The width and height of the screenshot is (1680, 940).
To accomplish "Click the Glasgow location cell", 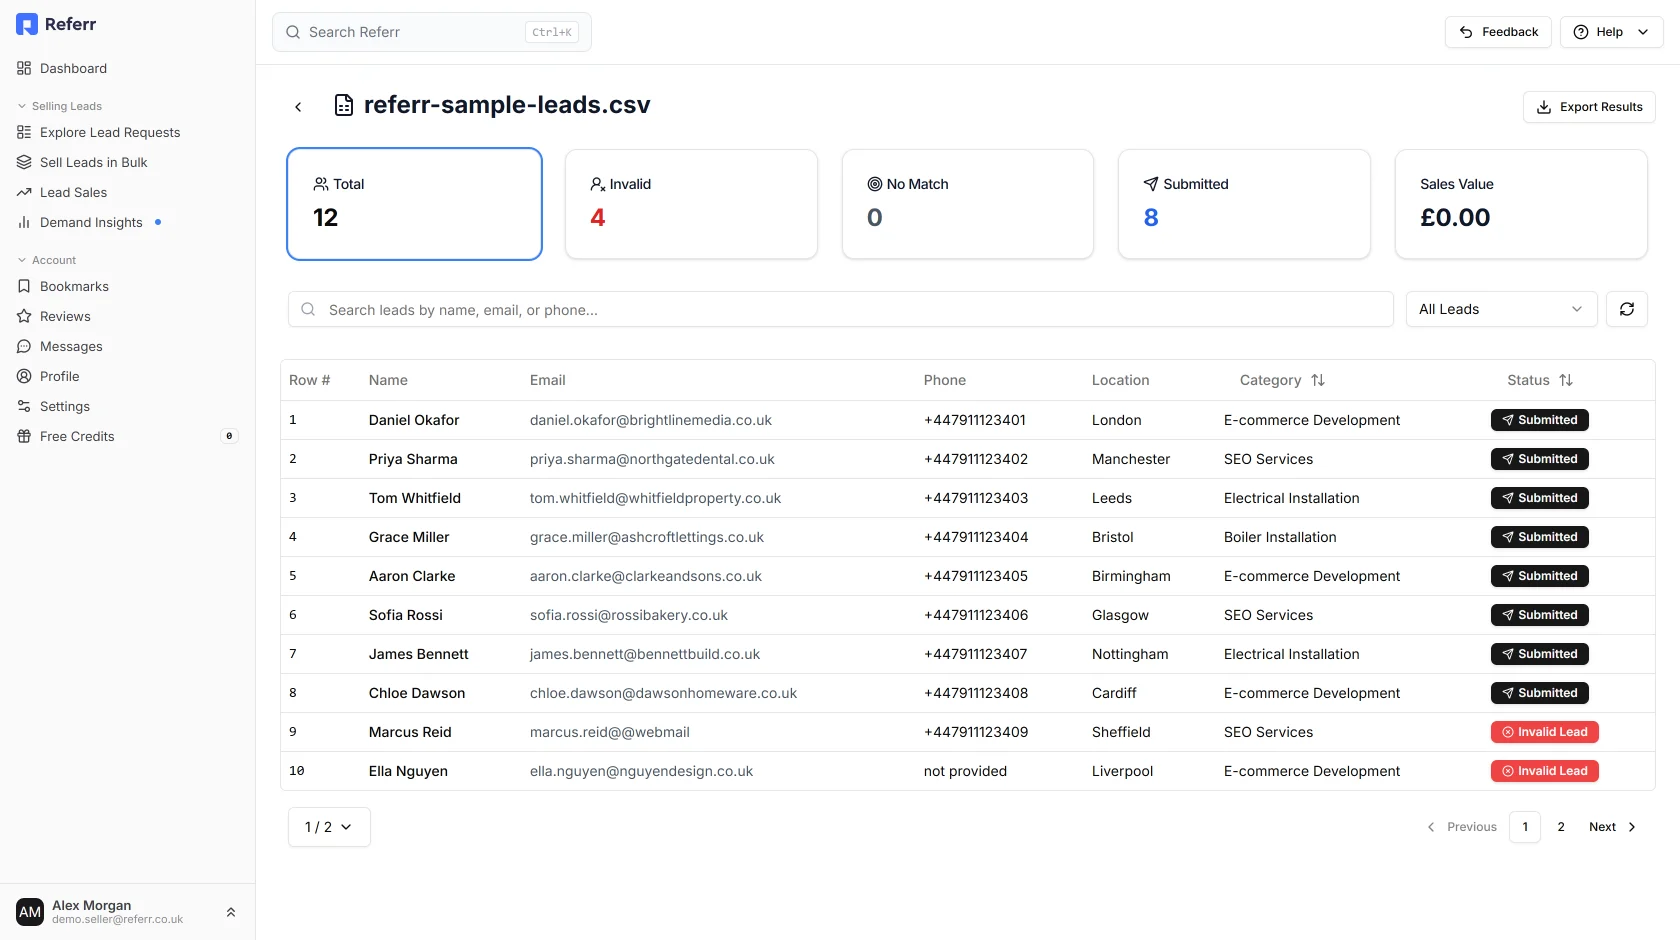I will (x=1120, y=615).
